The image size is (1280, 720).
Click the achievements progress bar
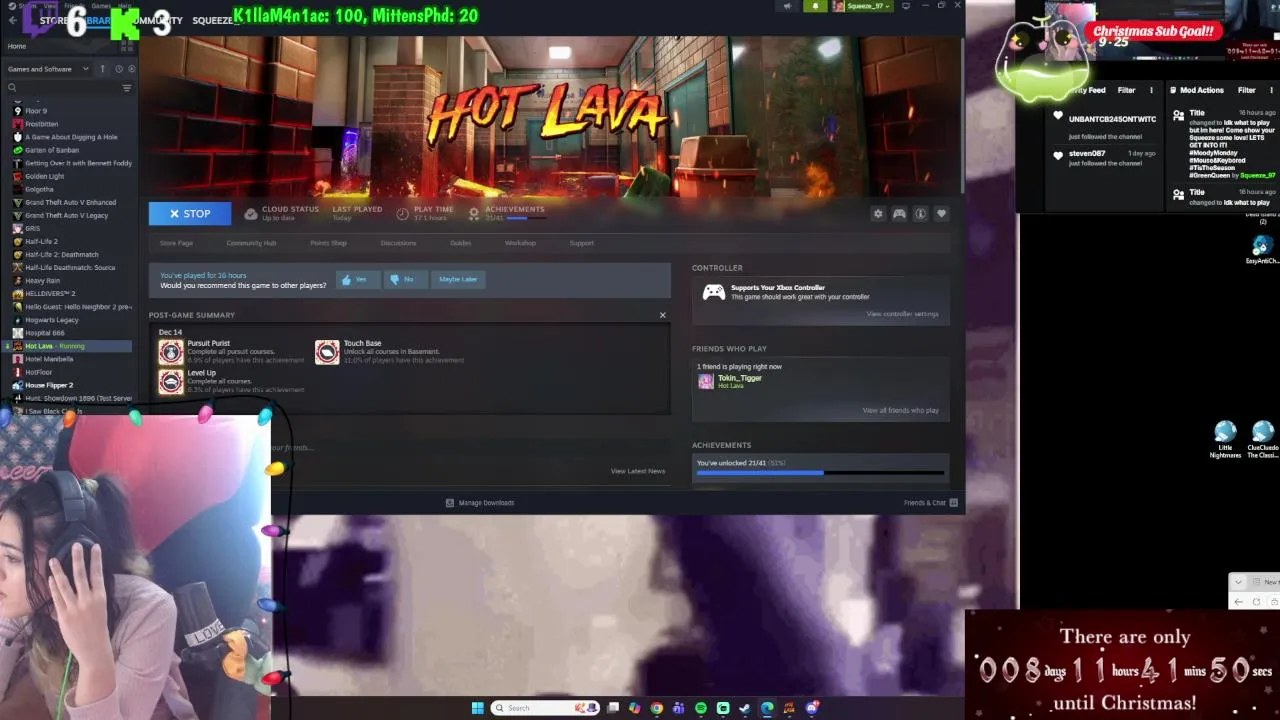[x=820, y=472]
